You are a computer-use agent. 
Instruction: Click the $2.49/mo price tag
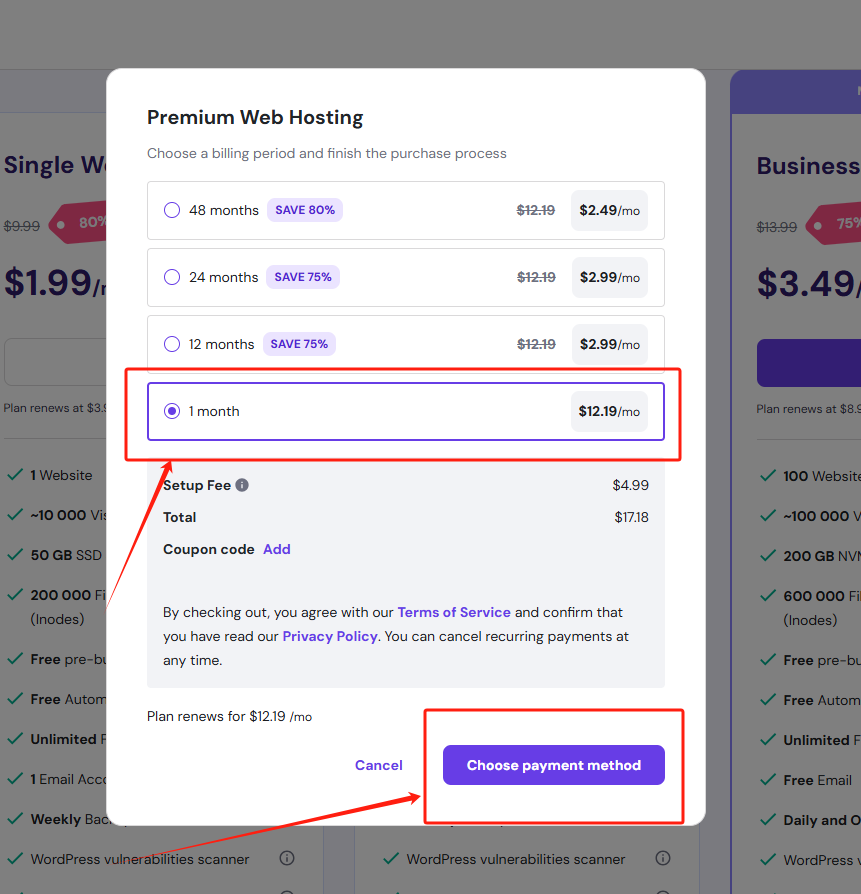[x=609, y=210]
